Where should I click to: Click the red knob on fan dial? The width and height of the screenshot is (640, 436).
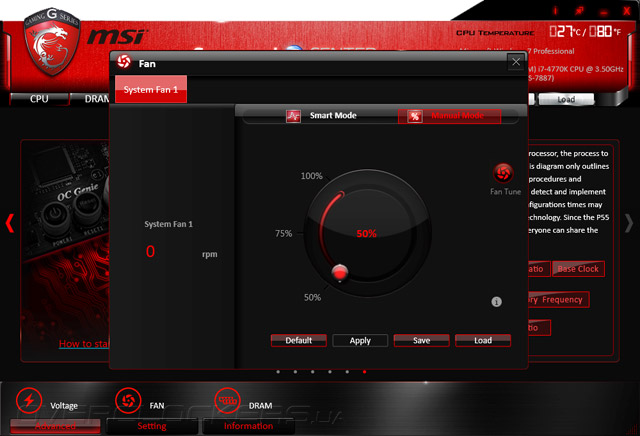click(340, 272)
